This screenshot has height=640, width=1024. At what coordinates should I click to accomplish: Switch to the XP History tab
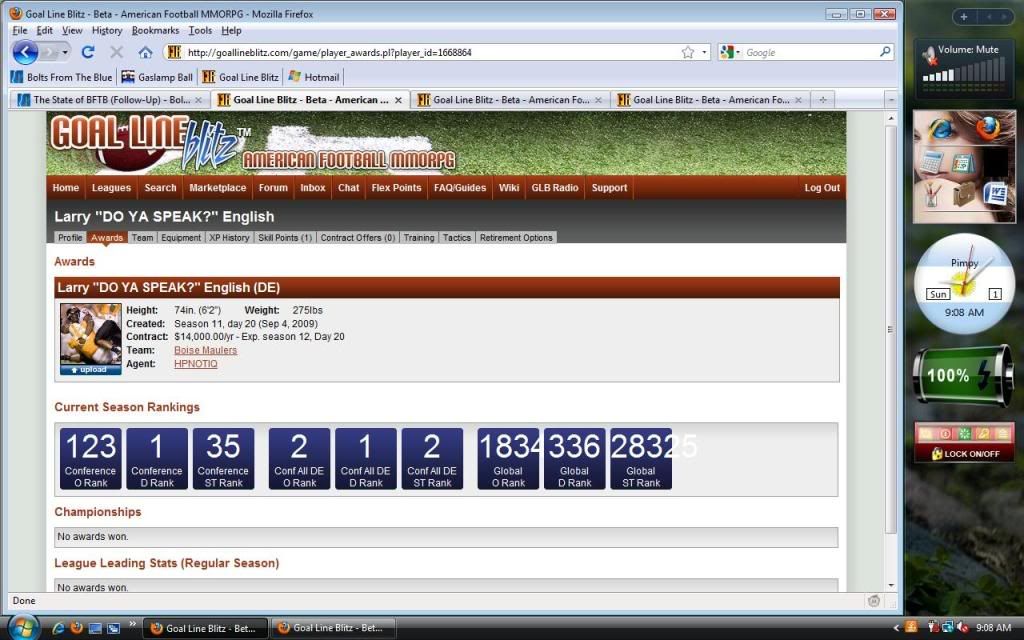click(x=228, y=238)
